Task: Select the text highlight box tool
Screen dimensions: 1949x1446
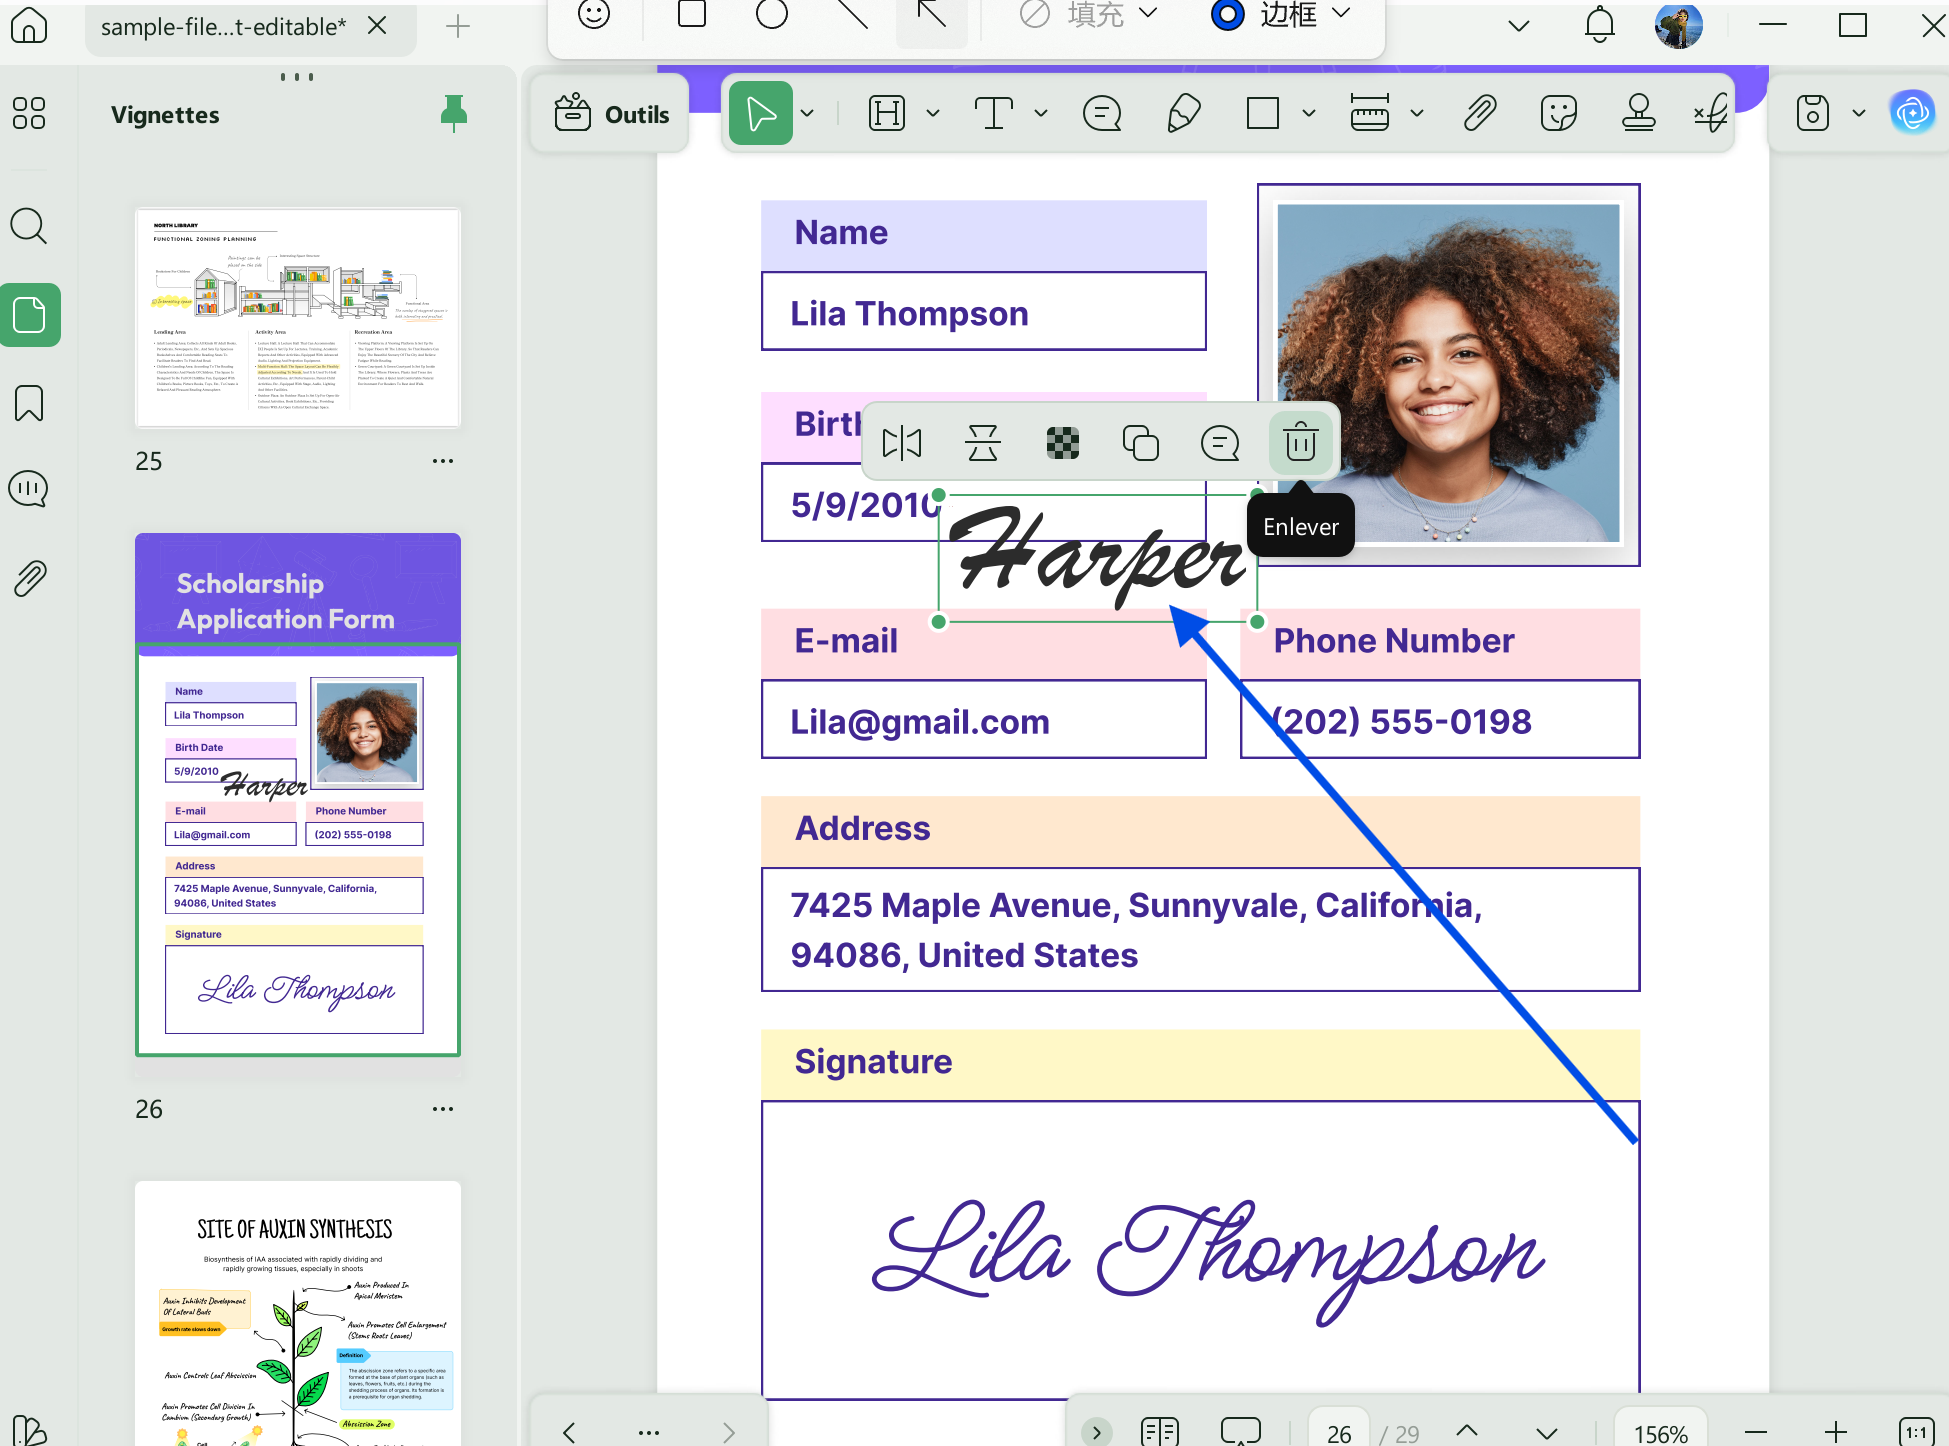Action: coord(887,113)
